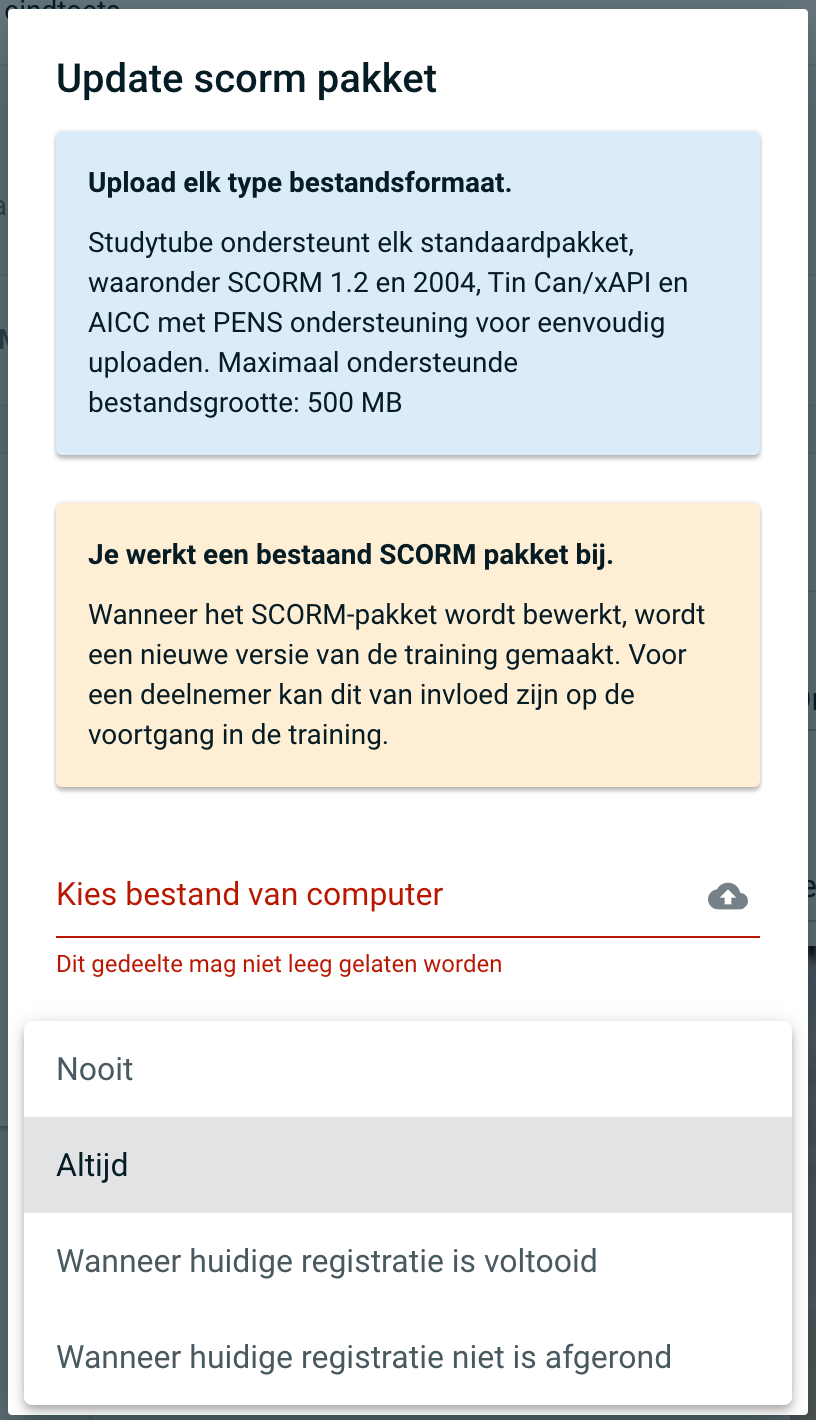Click the 'voortgang in de training.' warning line

tap(238, 734)
